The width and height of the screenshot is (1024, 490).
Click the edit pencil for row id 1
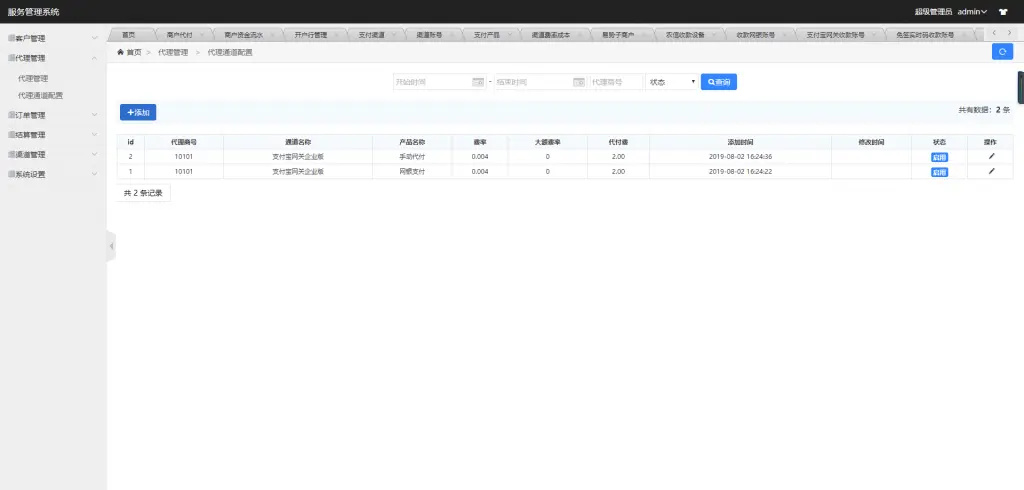coord(991,171)
